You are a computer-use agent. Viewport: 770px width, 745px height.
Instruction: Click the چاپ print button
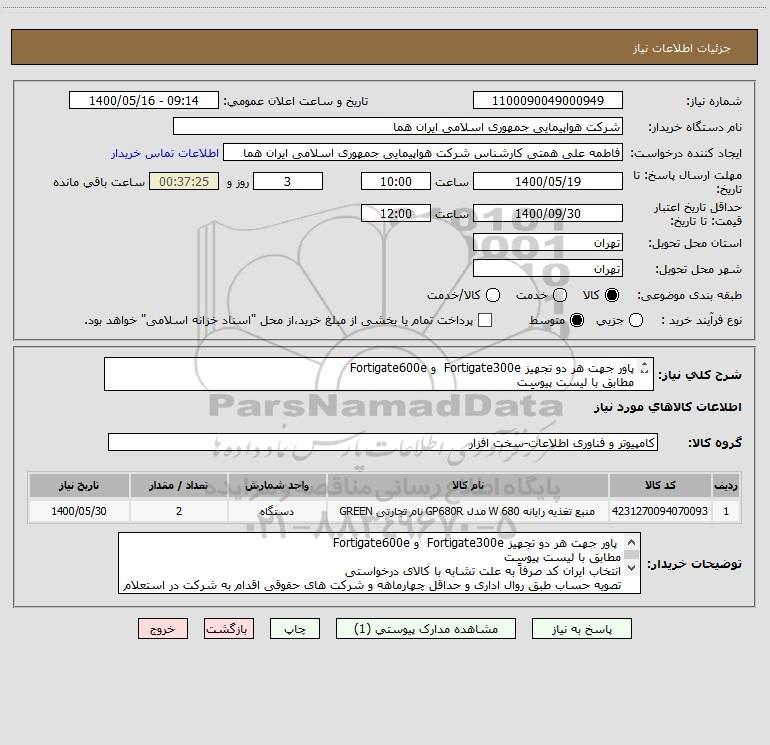[295, 629]
